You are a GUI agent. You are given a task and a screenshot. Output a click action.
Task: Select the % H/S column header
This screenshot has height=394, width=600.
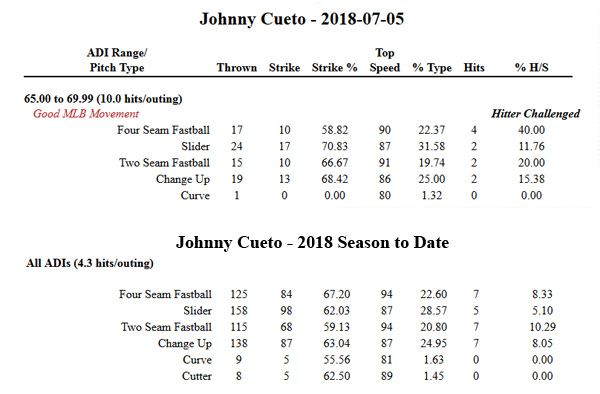pyautogui.click(x=532, y=68)
